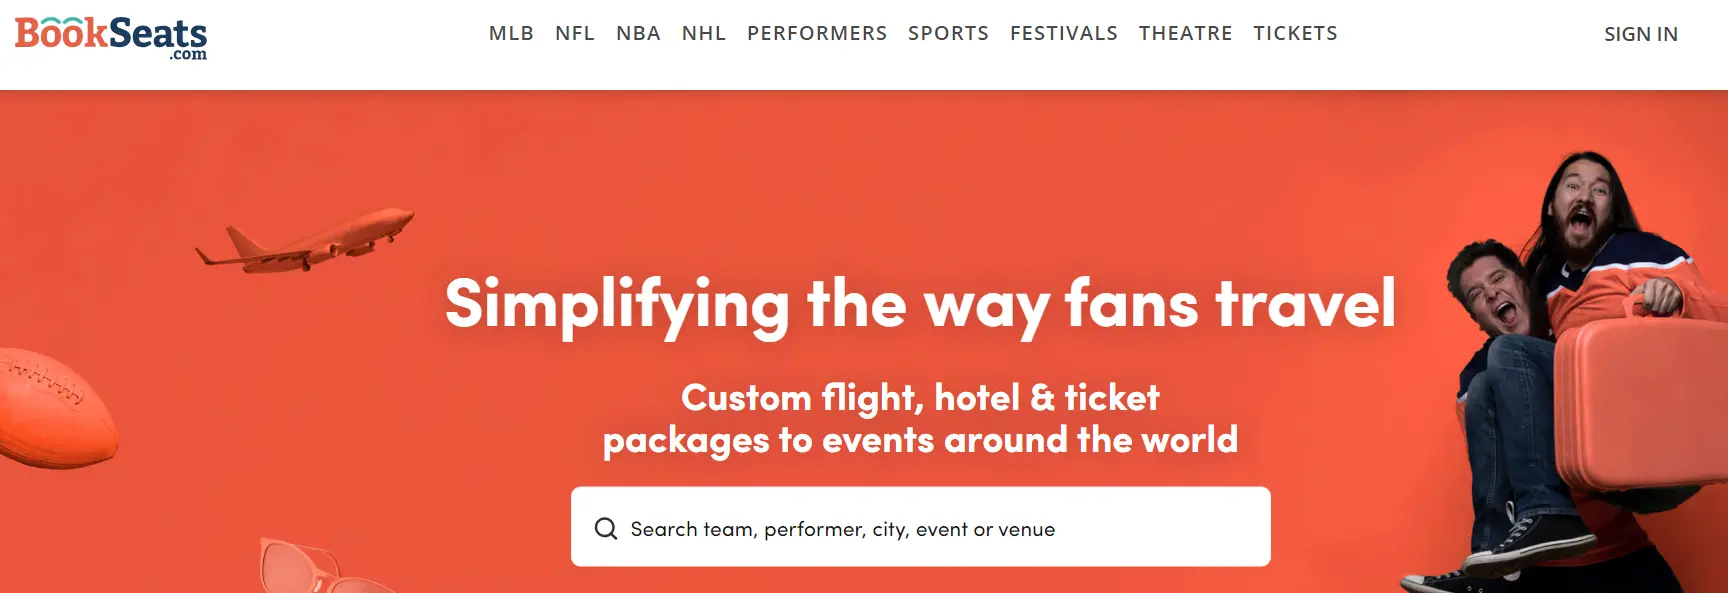The image size is (1728, 593).
Task: Click the orange suitcase graphic
Action: pos(1640,400)
